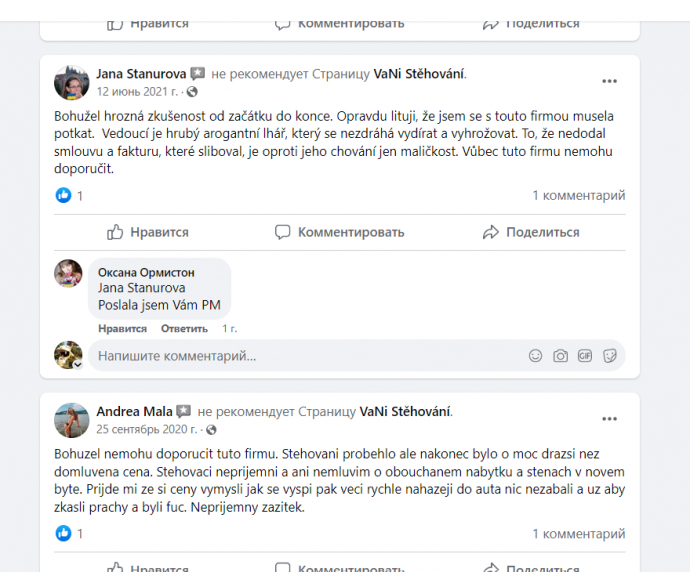Insert an emoji in the comment box

click(535, 356)
